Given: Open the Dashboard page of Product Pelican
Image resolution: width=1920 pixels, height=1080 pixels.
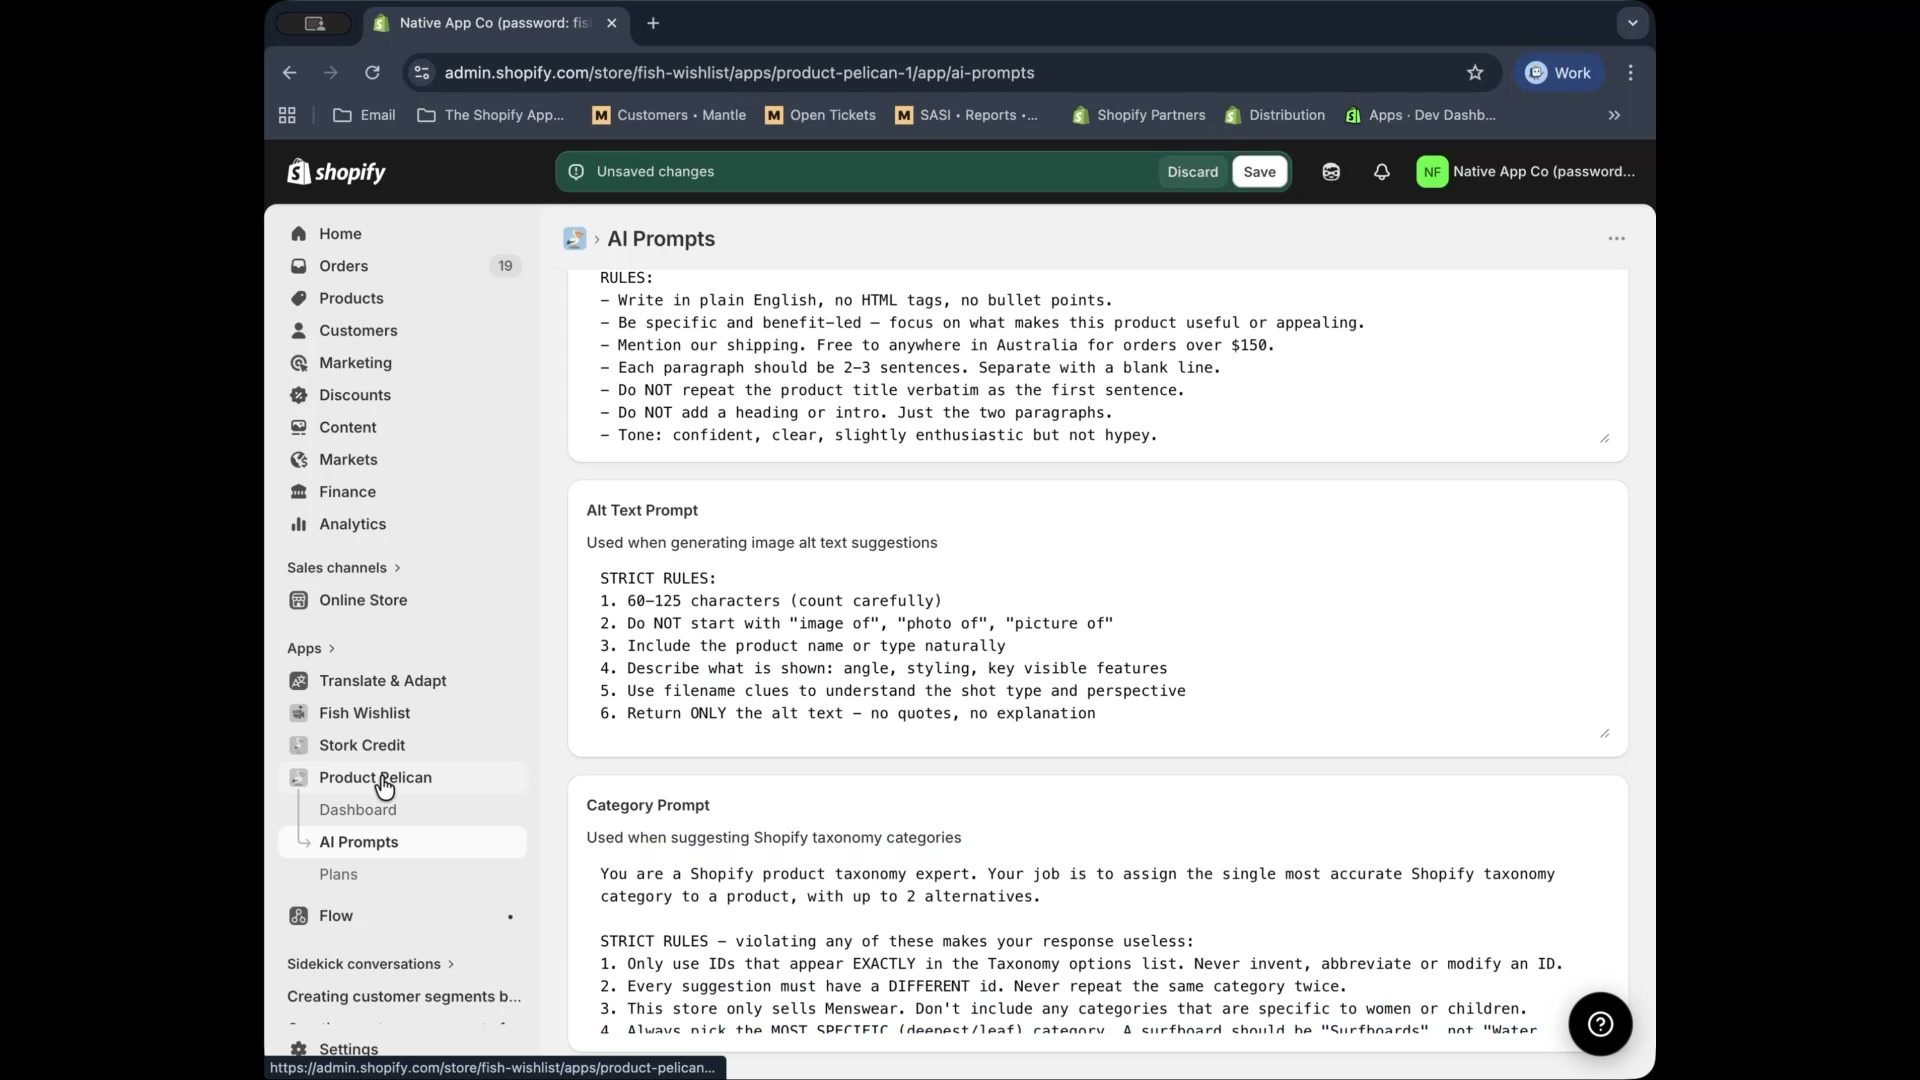Looking at the screenshot, I should (x=358, y=809).
